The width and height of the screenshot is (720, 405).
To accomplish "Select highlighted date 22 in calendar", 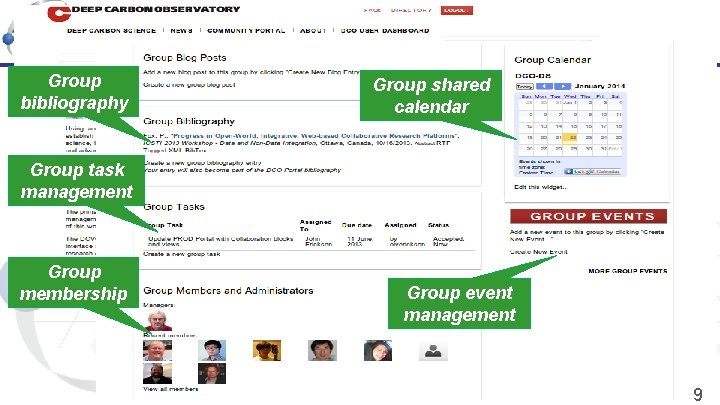I will click(570, 138).
